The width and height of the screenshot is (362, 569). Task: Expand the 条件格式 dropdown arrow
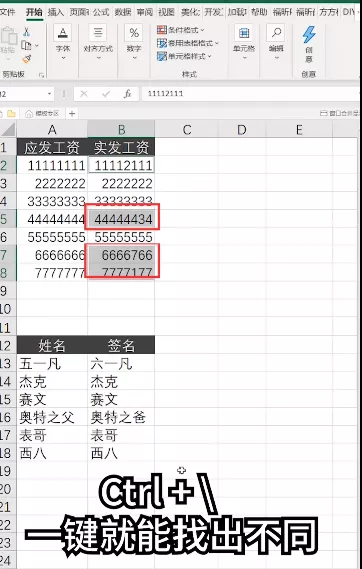pyautogui.click(x=202, y=30)
